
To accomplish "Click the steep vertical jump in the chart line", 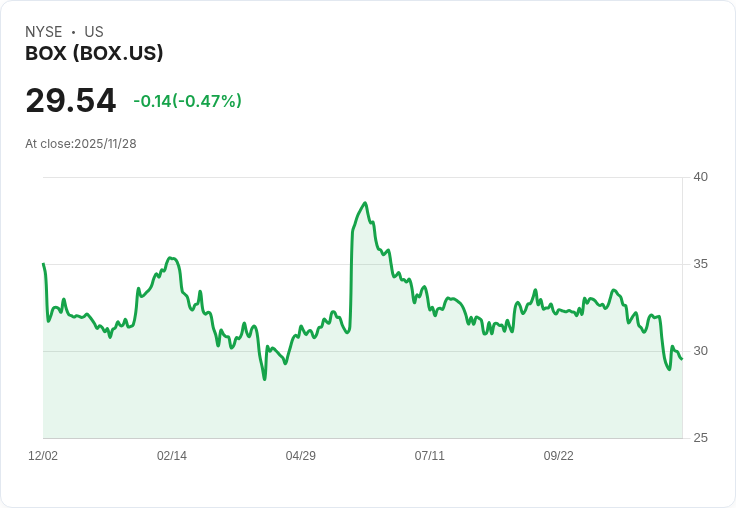I will tap(351, 280).
